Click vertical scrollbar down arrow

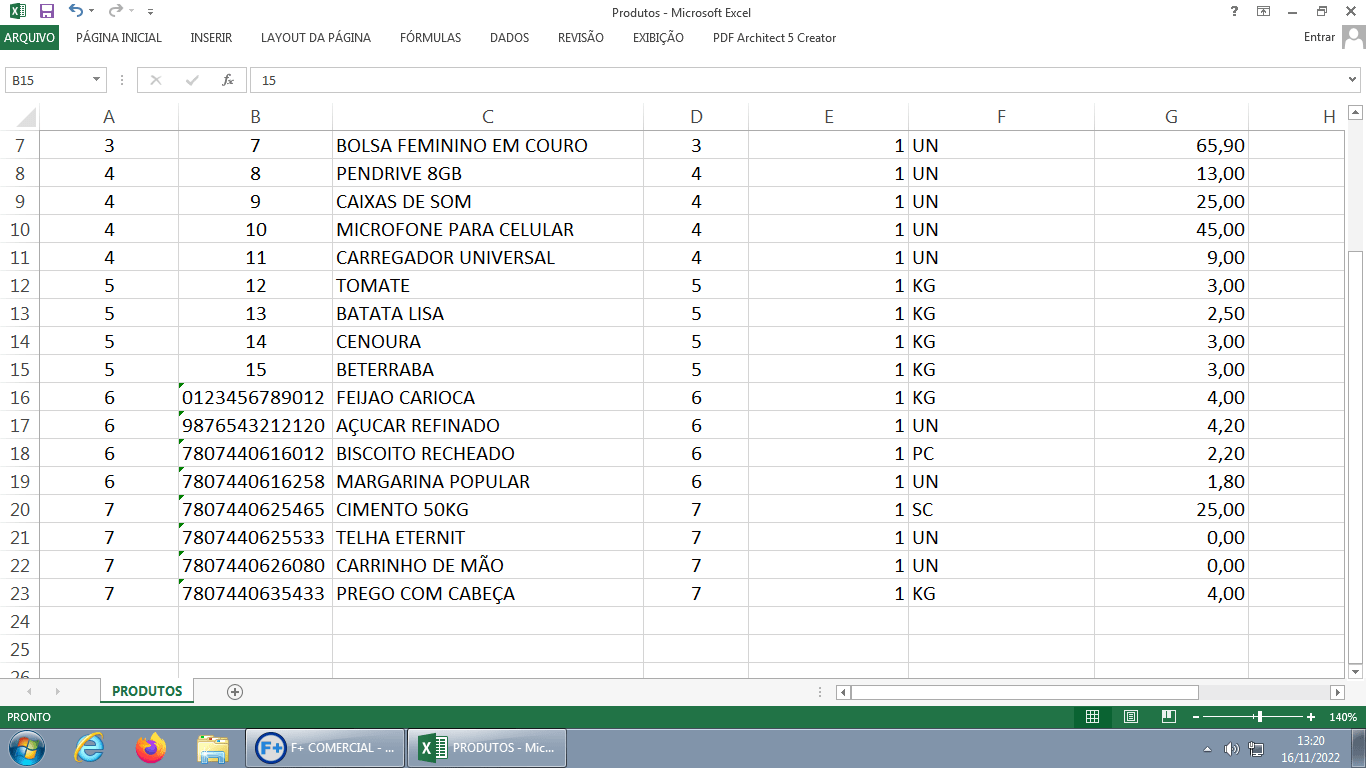click(1355, 671)
